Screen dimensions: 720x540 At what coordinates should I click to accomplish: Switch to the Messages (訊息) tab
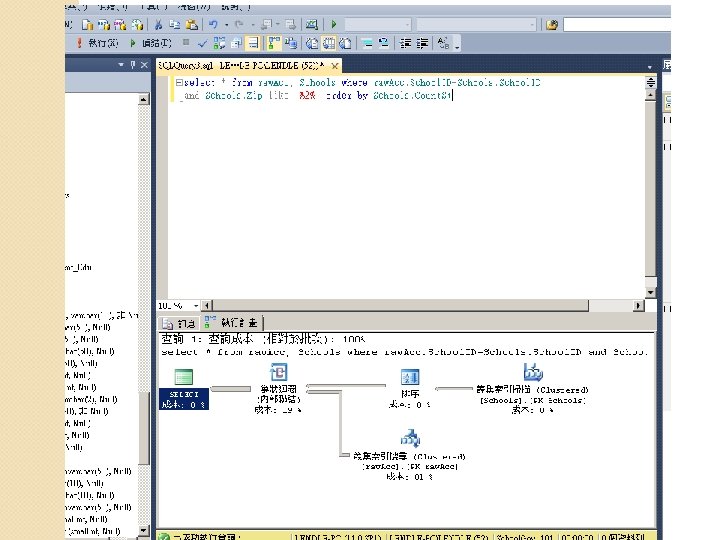click(180, 323)
